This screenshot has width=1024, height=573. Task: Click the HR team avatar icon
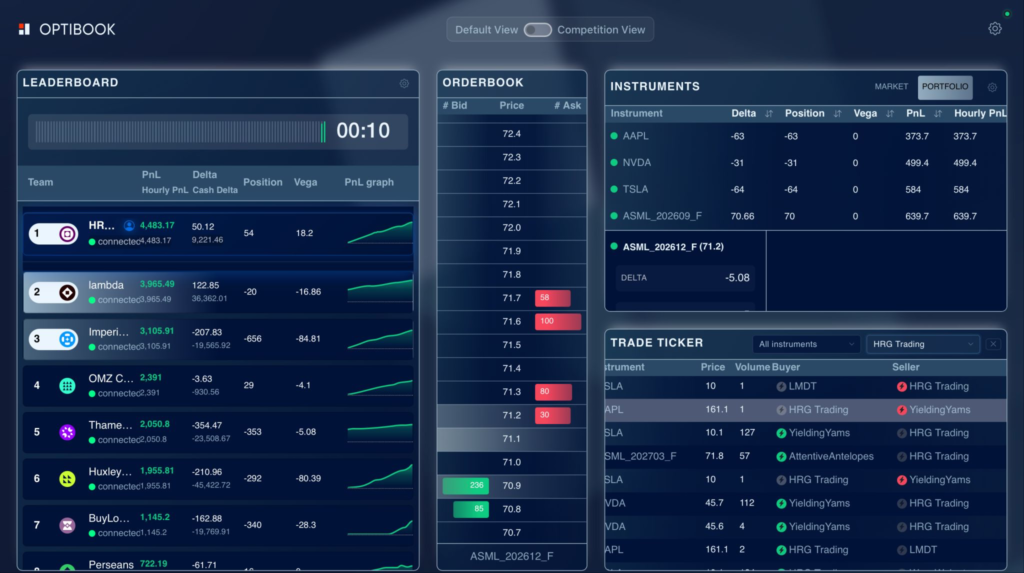tap(67, 233)
